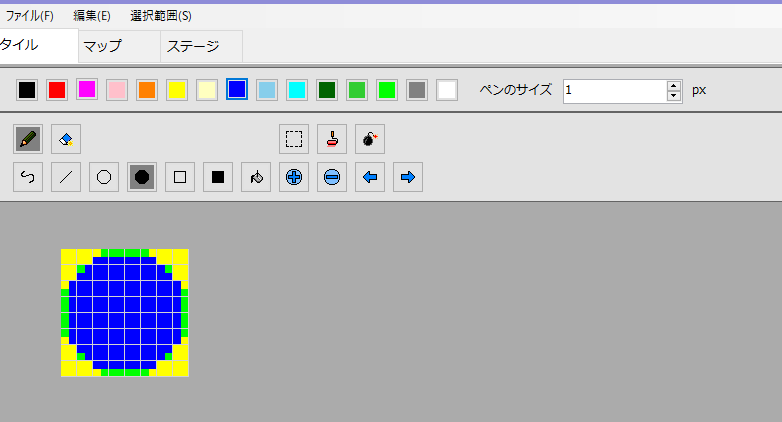Select the straight line tool

[x=66, y=177]
